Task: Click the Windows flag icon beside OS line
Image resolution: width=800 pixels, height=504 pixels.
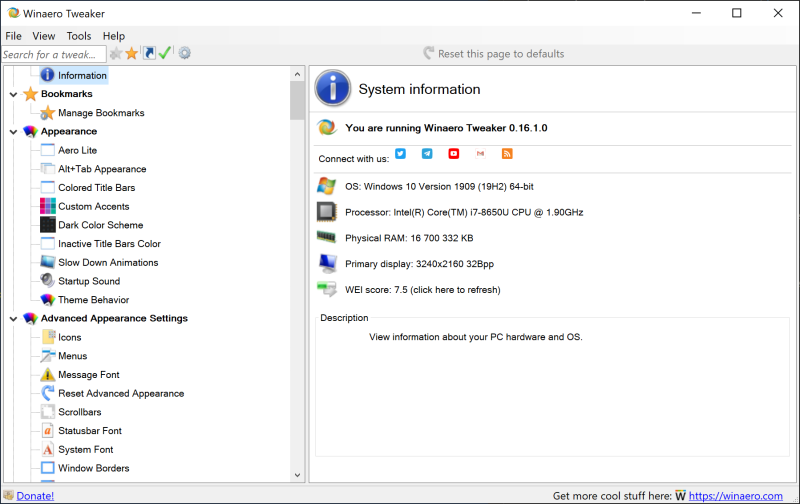Action: point(327,186)
